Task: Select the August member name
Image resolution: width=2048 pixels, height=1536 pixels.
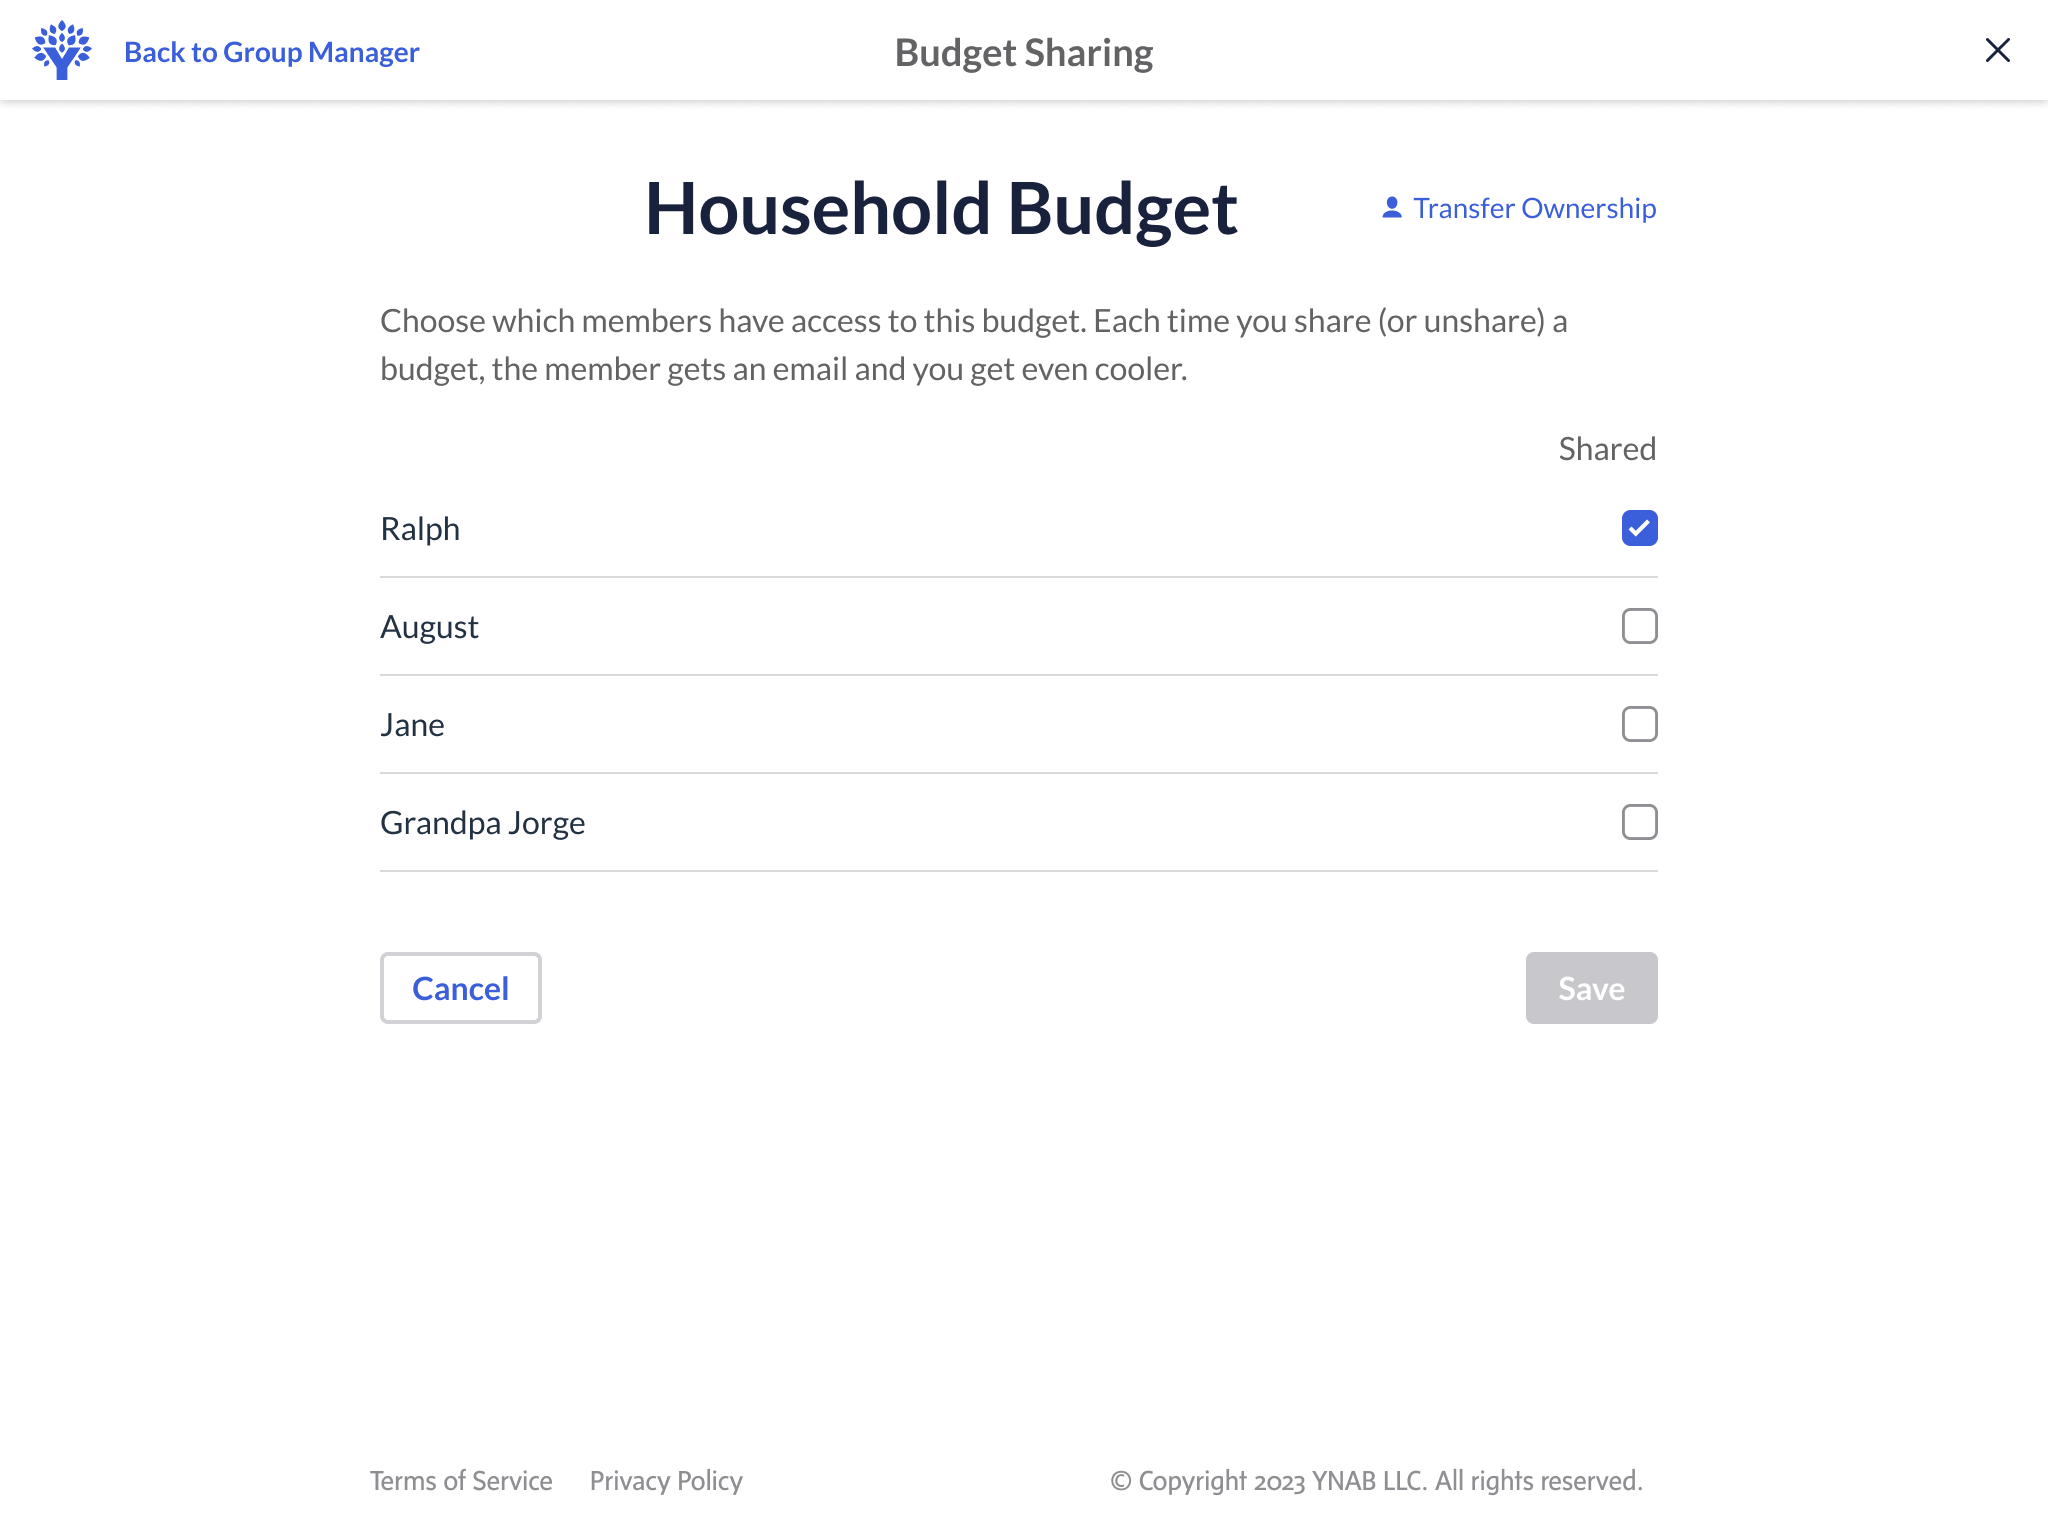Action: [x=429, y=627]
